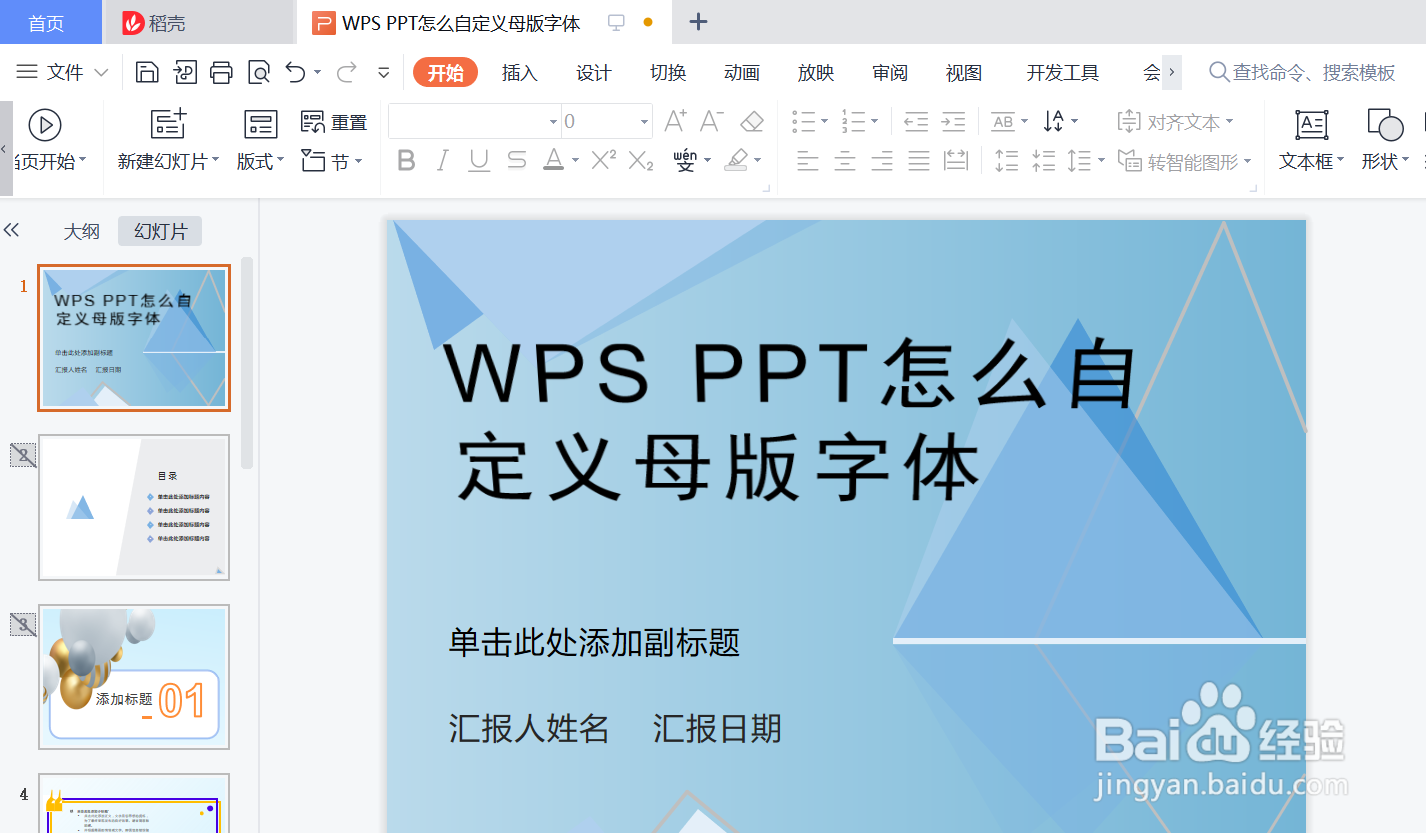Click the Decrease Font Size A- icon
Viewport: 1426px width, 833px height.
[x=712, y=121]
